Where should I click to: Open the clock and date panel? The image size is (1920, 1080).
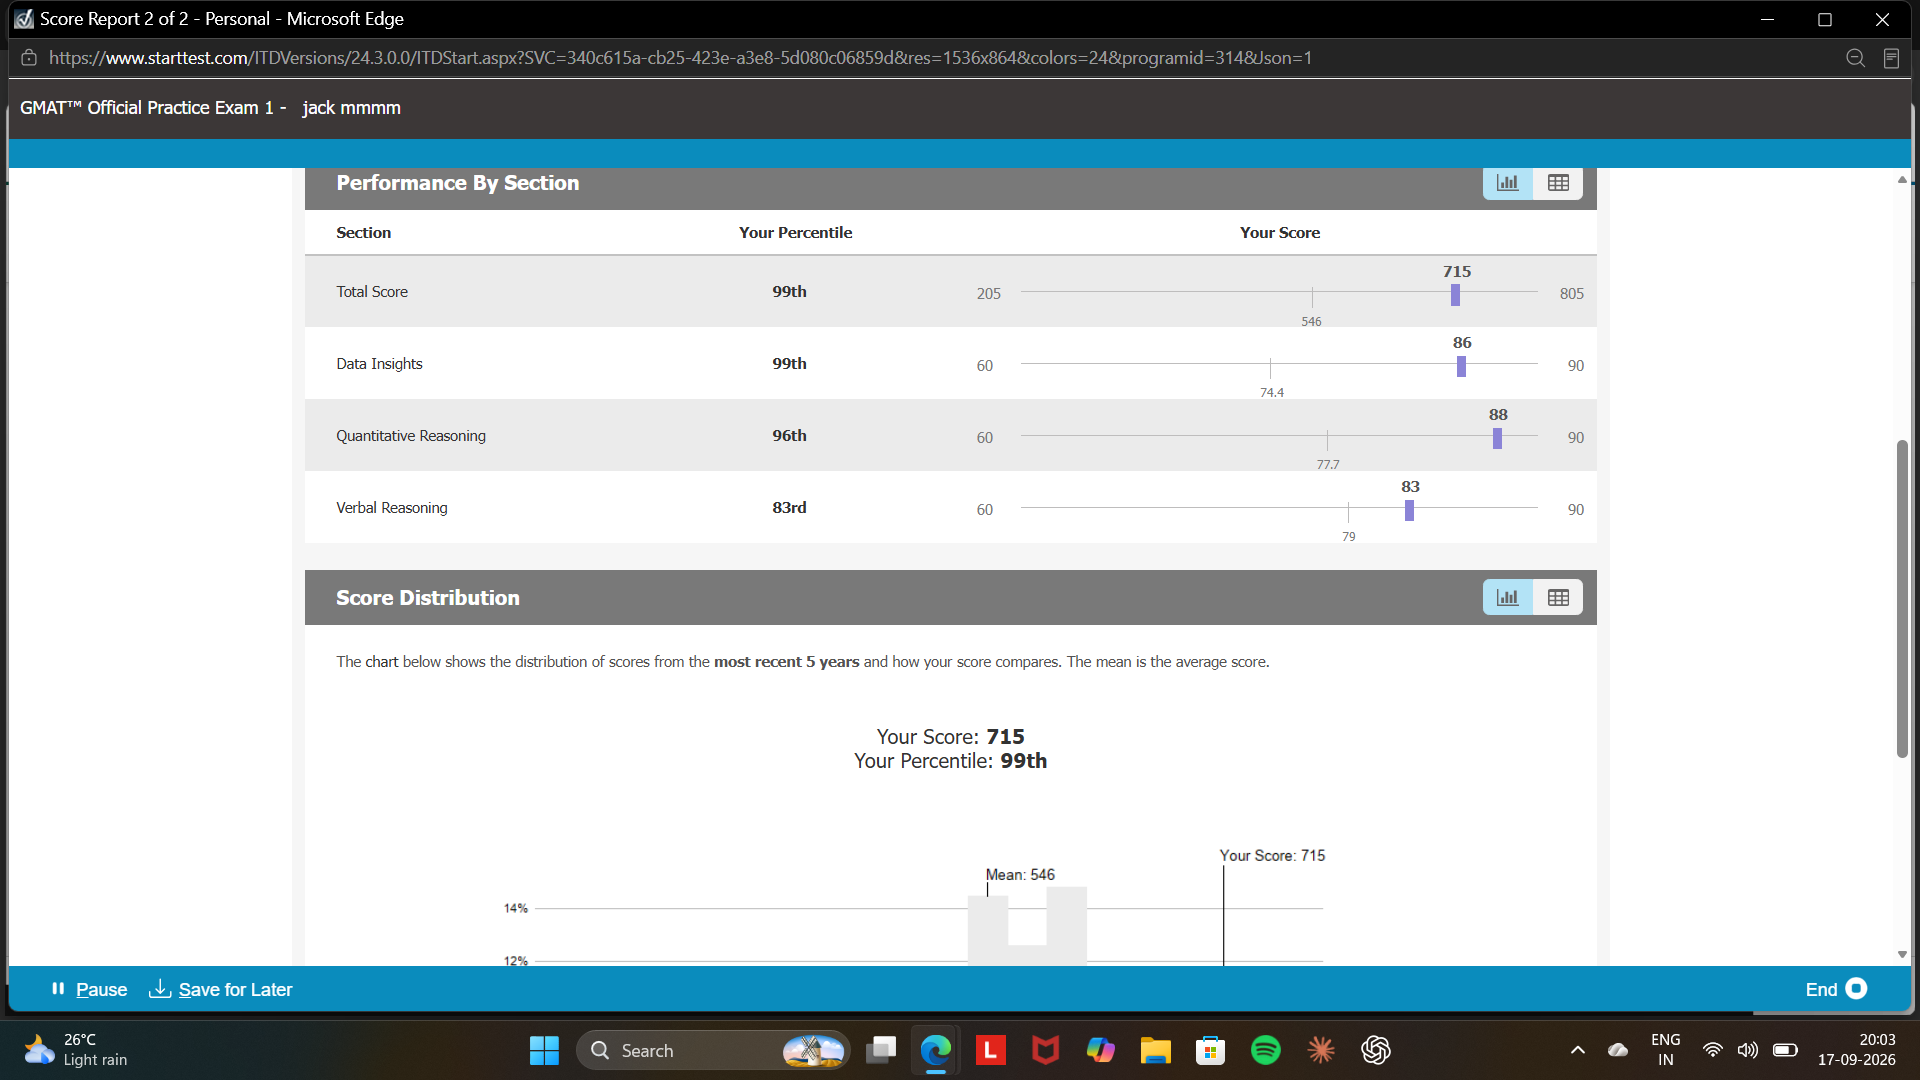(1856, 1050)
